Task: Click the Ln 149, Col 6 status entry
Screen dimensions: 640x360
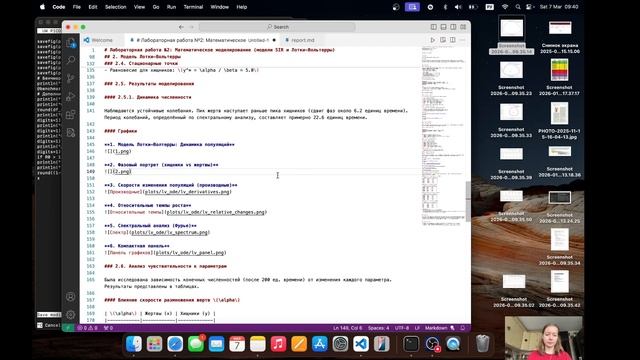Action: click(x=347, y=328)
